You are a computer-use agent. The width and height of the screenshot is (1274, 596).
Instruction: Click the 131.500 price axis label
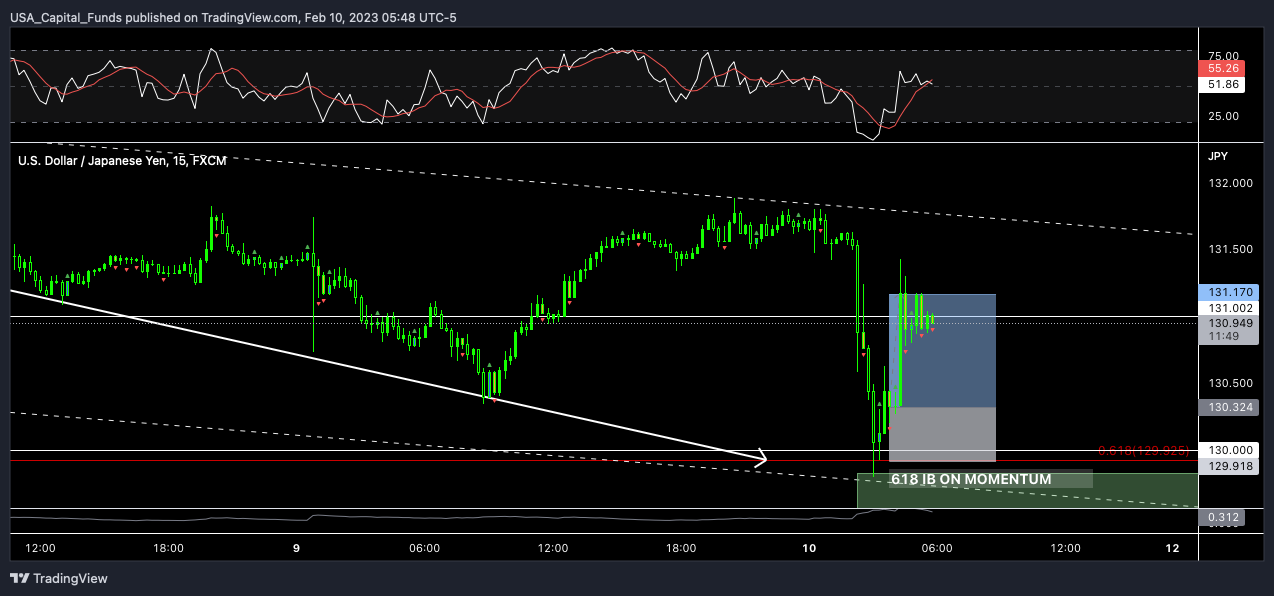[1230, 249]
